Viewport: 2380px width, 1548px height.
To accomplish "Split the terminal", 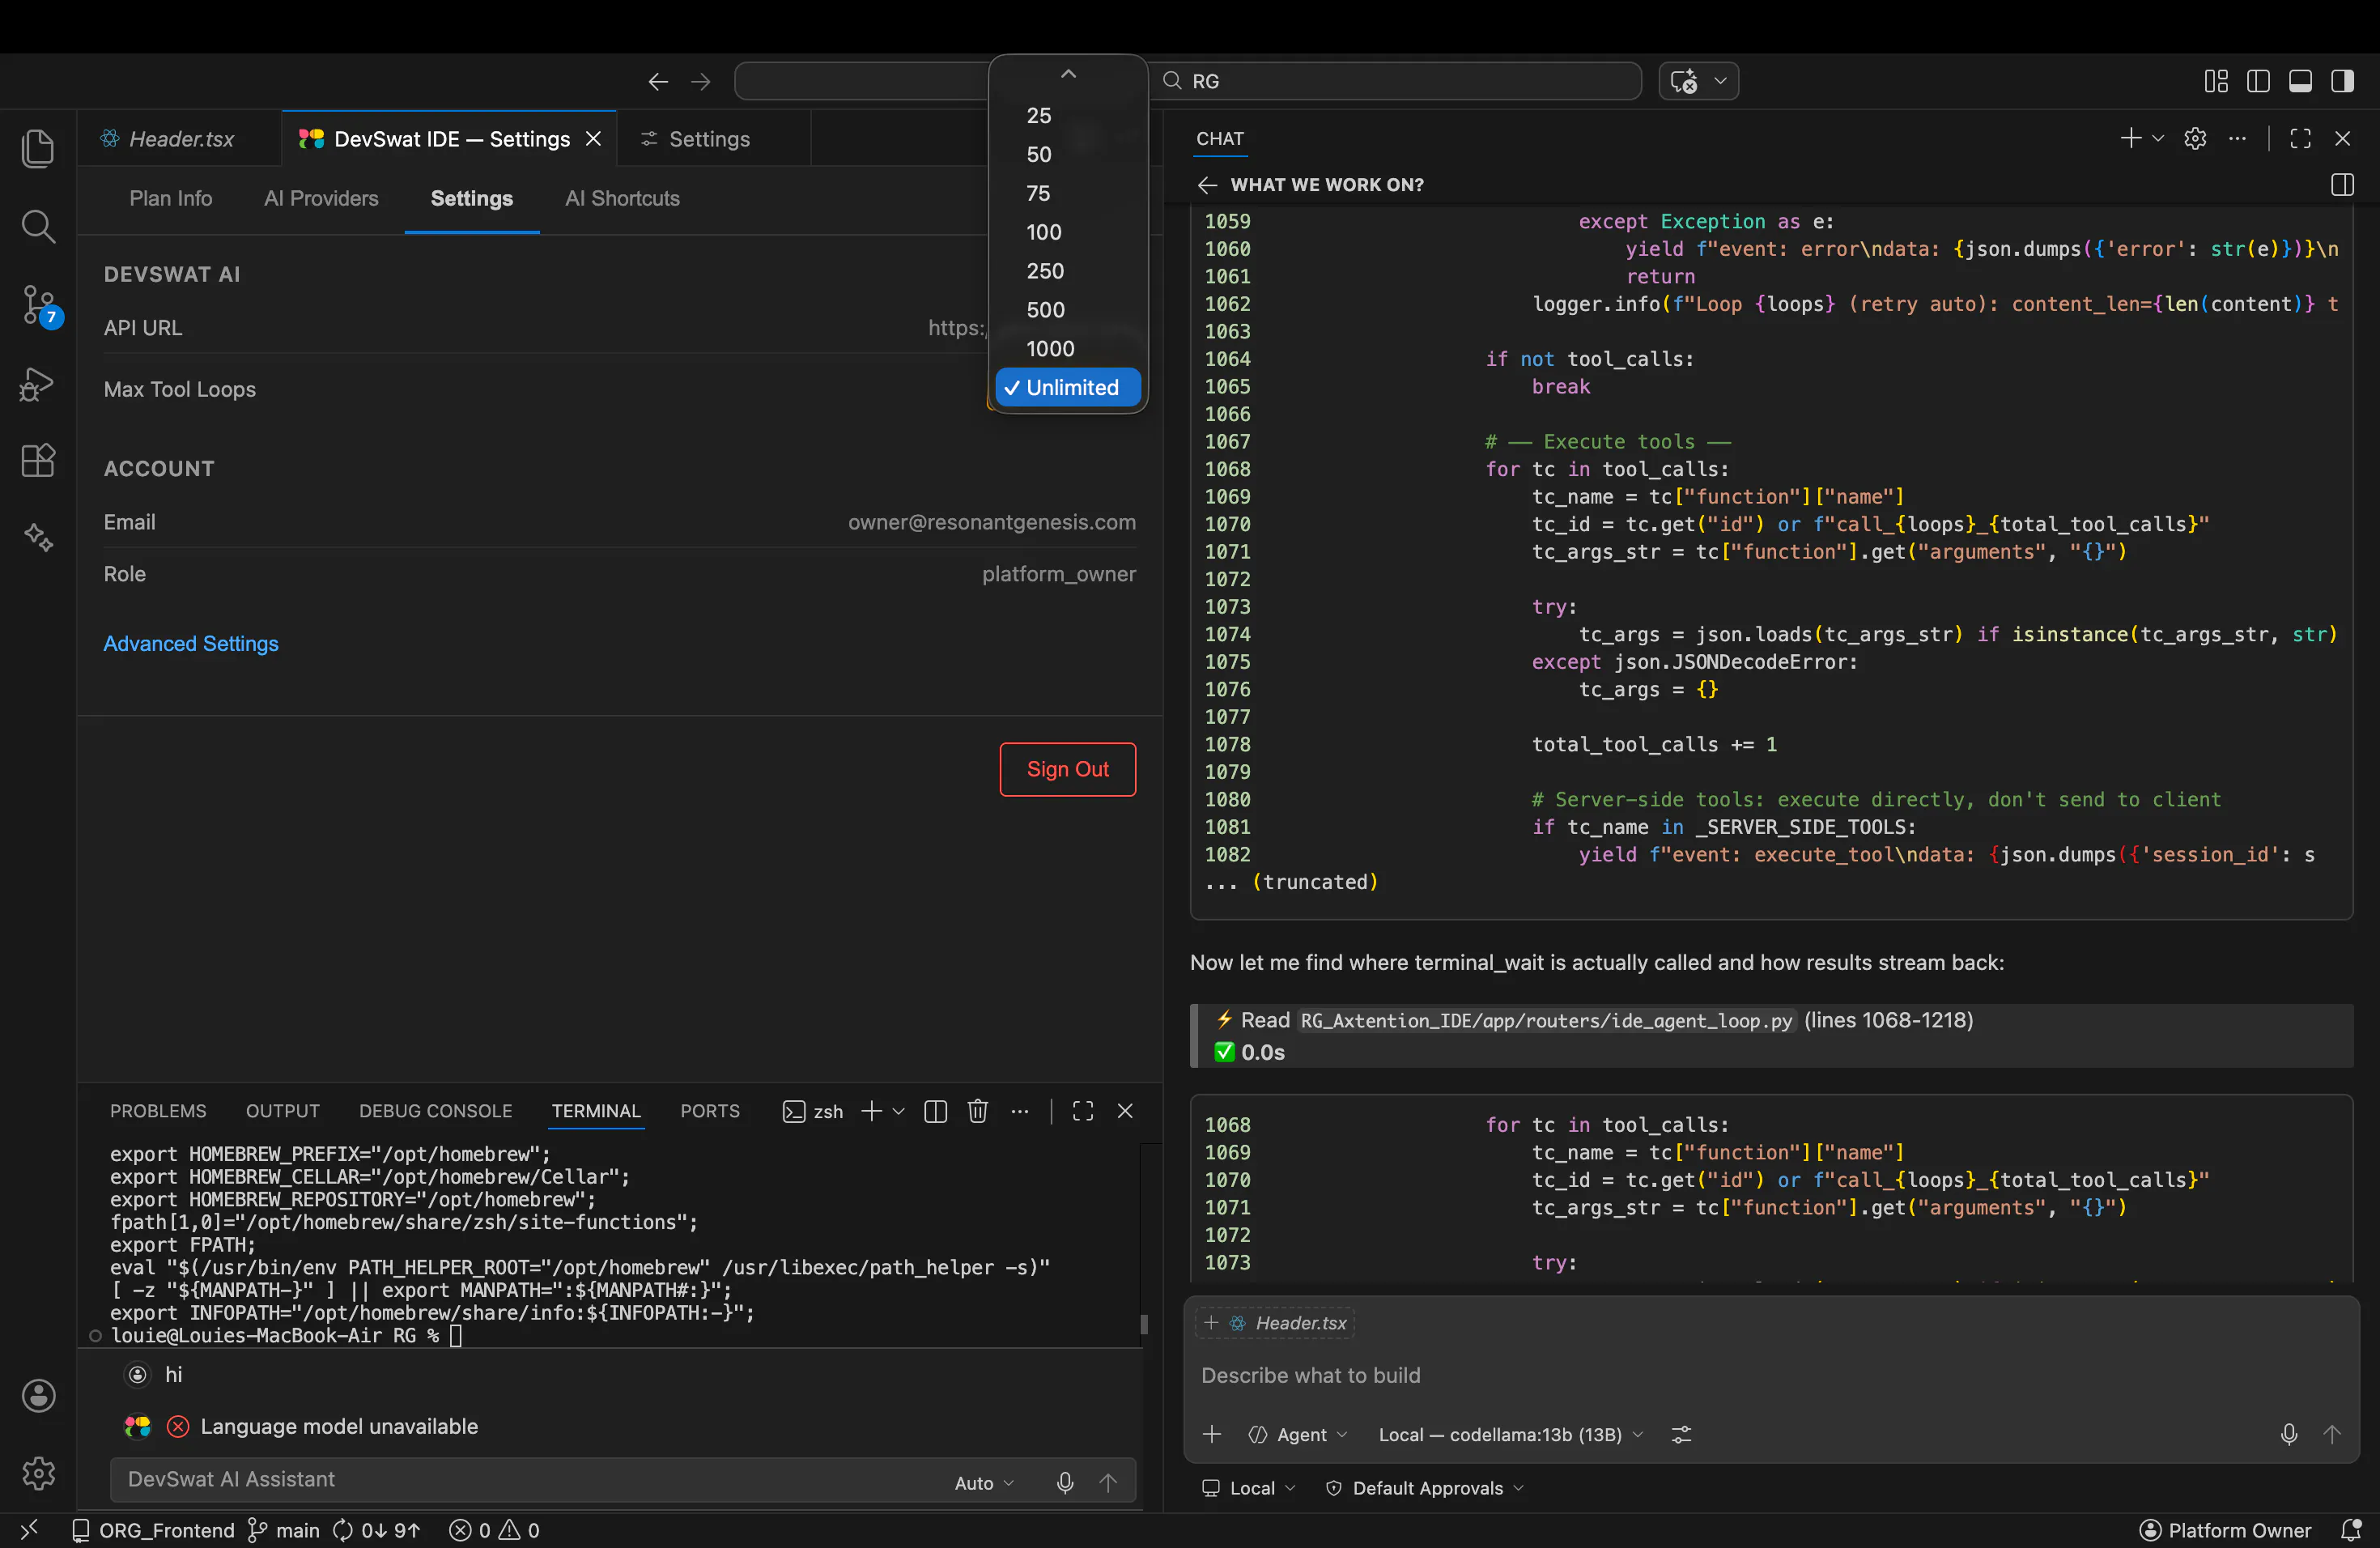I will [x=935, y=1111].
